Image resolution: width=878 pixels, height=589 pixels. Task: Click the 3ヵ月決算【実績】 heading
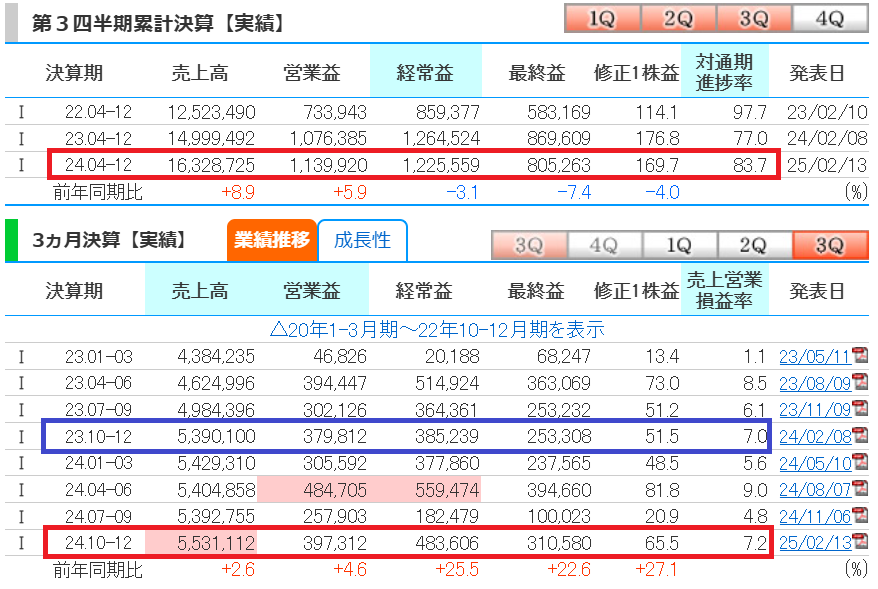[x=110, y=240]
